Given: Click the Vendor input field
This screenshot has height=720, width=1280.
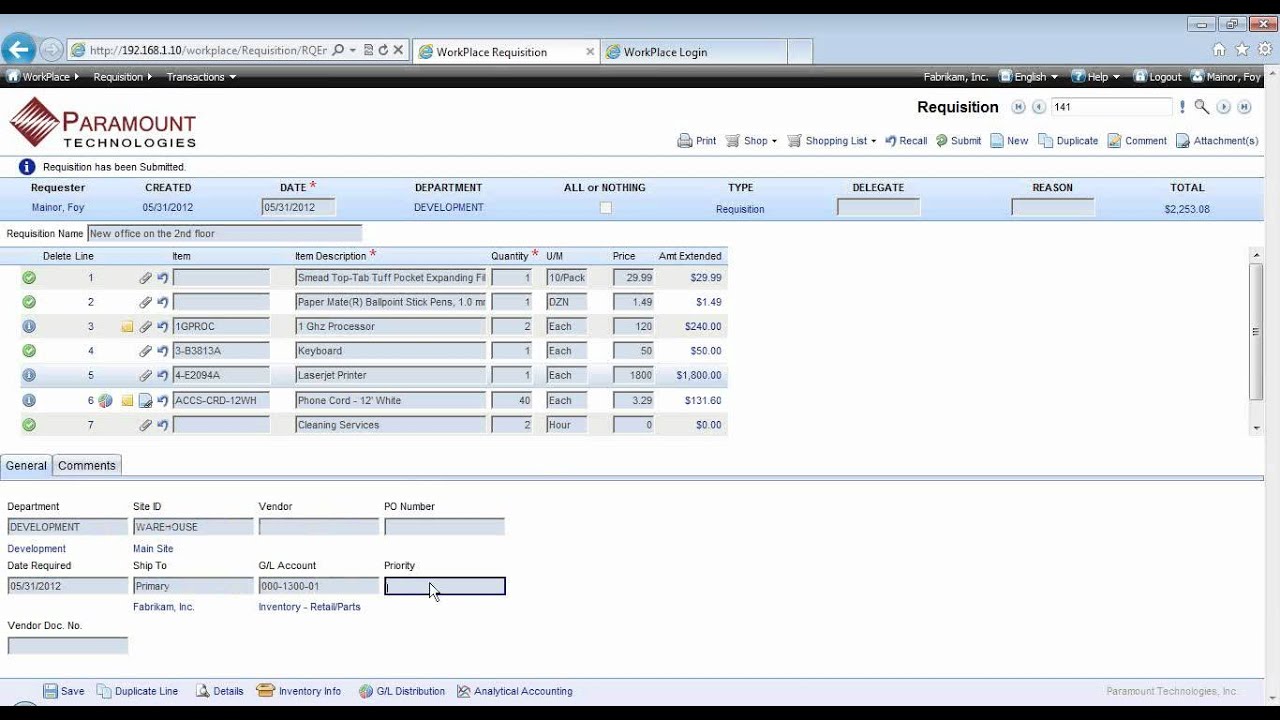Looking at the screenshot, I should [x=319, y=527].
